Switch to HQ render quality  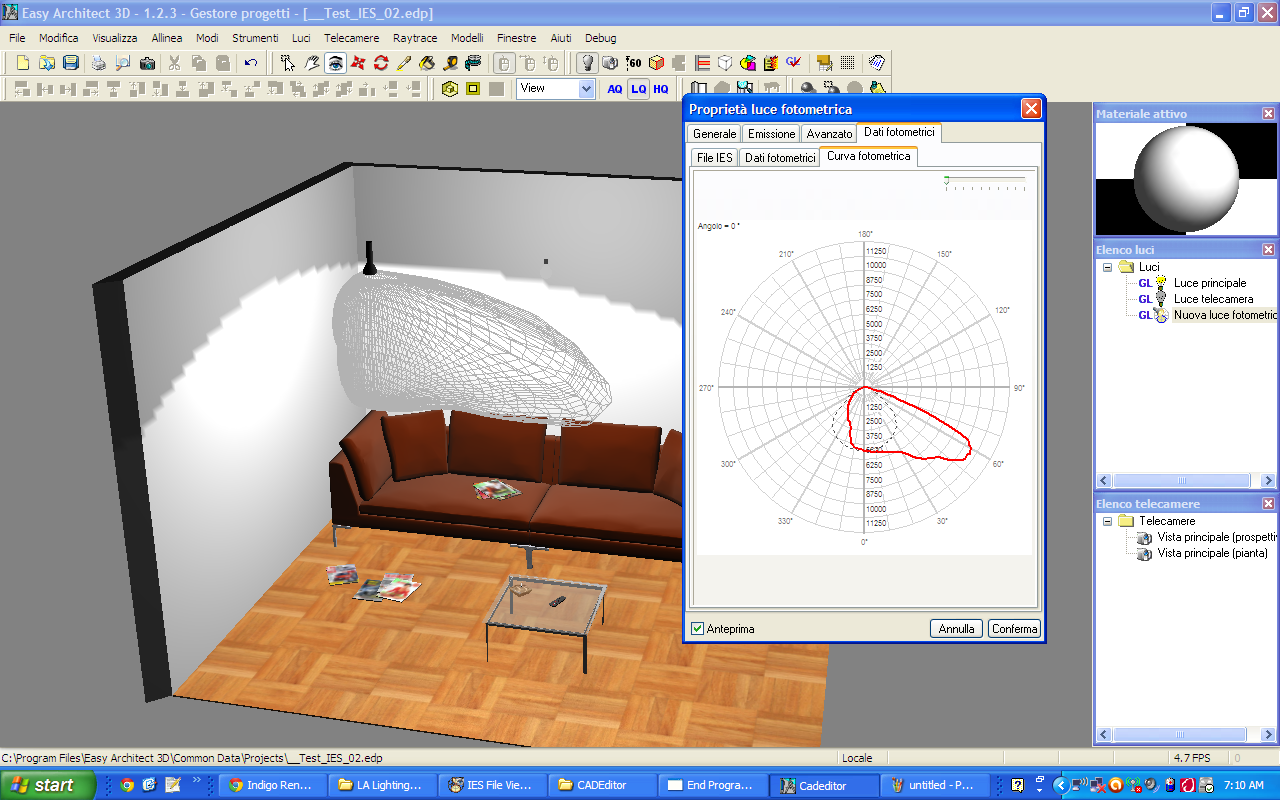coord(661,89)
